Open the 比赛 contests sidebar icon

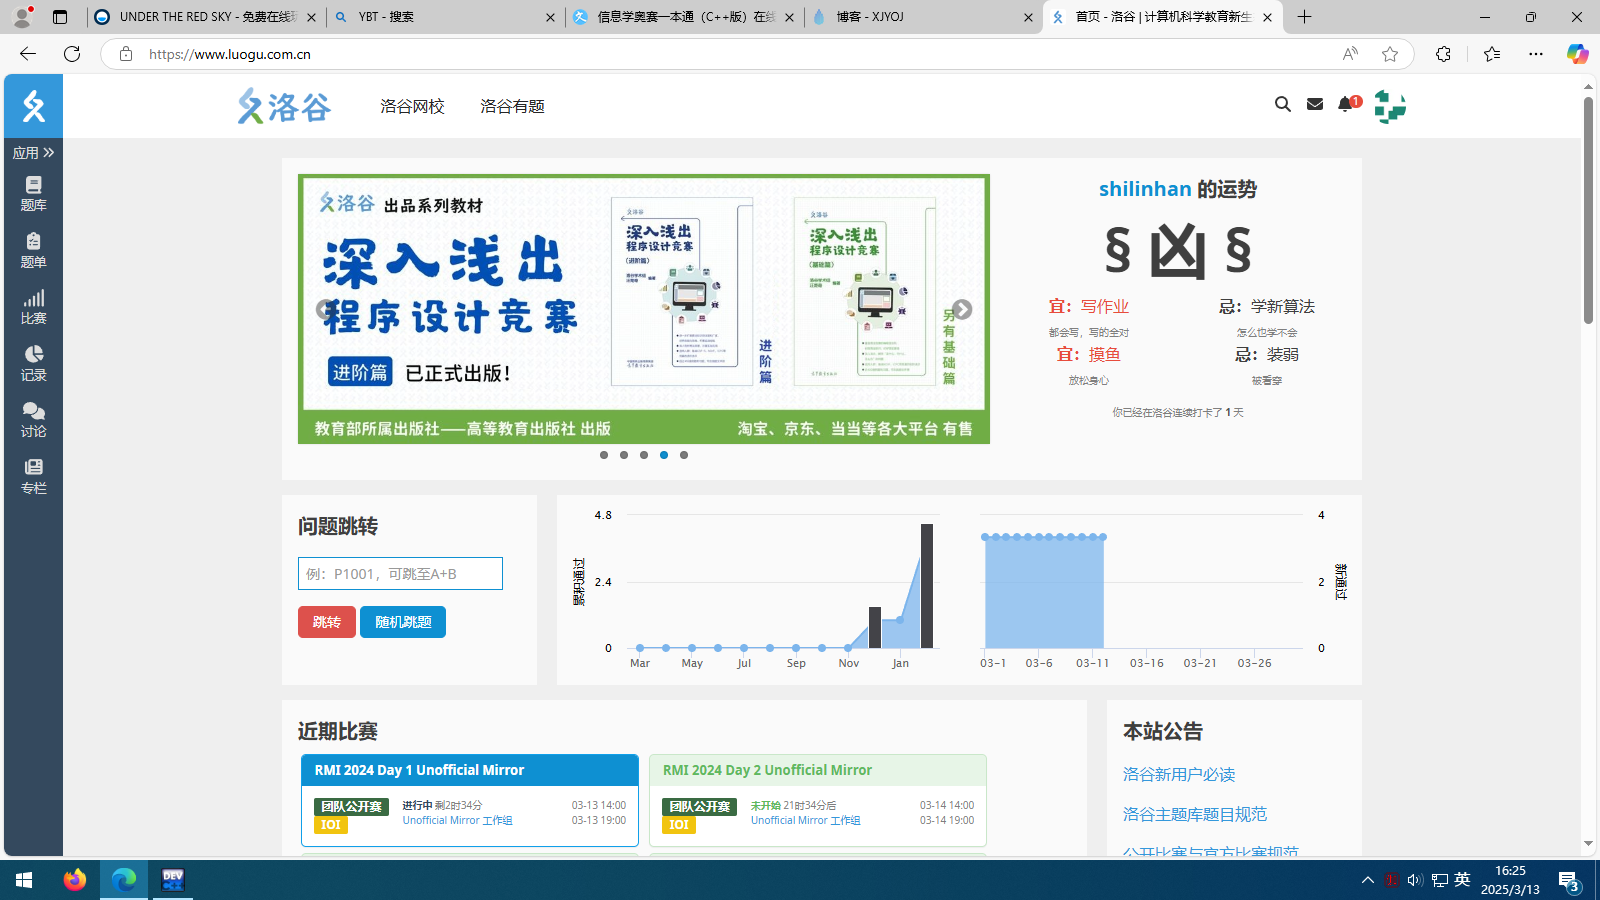(33, 307)
